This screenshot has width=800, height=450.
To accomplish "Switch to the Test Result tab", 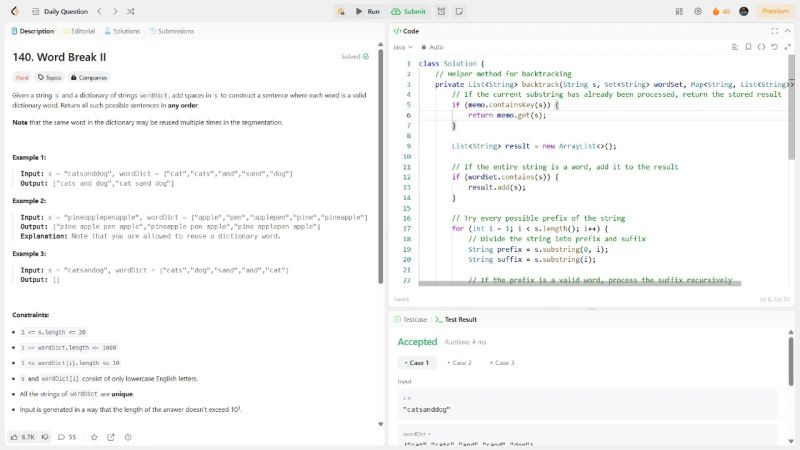I will (456, 319).
